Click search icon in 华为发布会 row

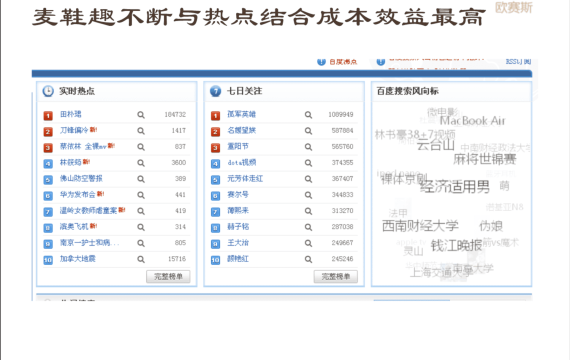click(141, 195)
